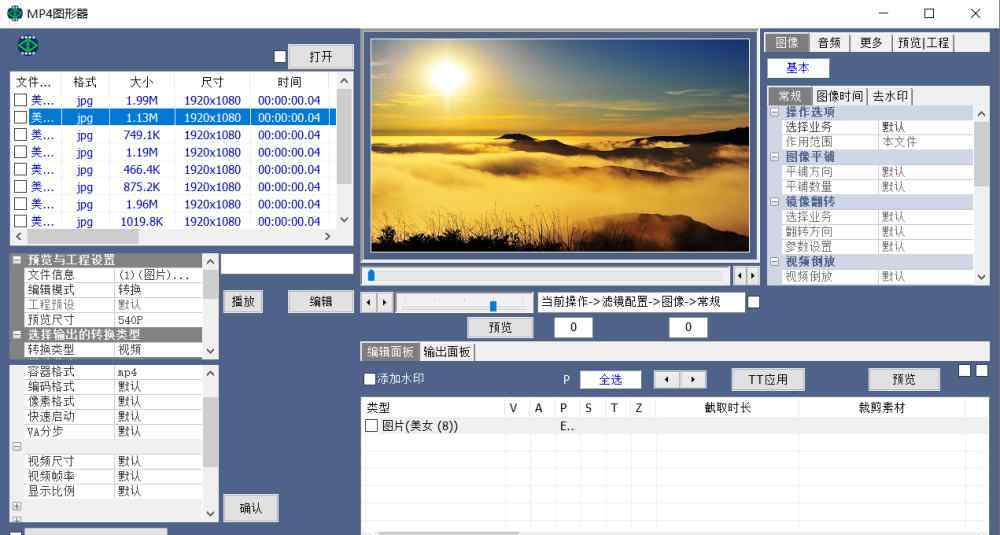Check the 466.4K file row checkbox
1000x535 pixels.
tap(20, 169)
